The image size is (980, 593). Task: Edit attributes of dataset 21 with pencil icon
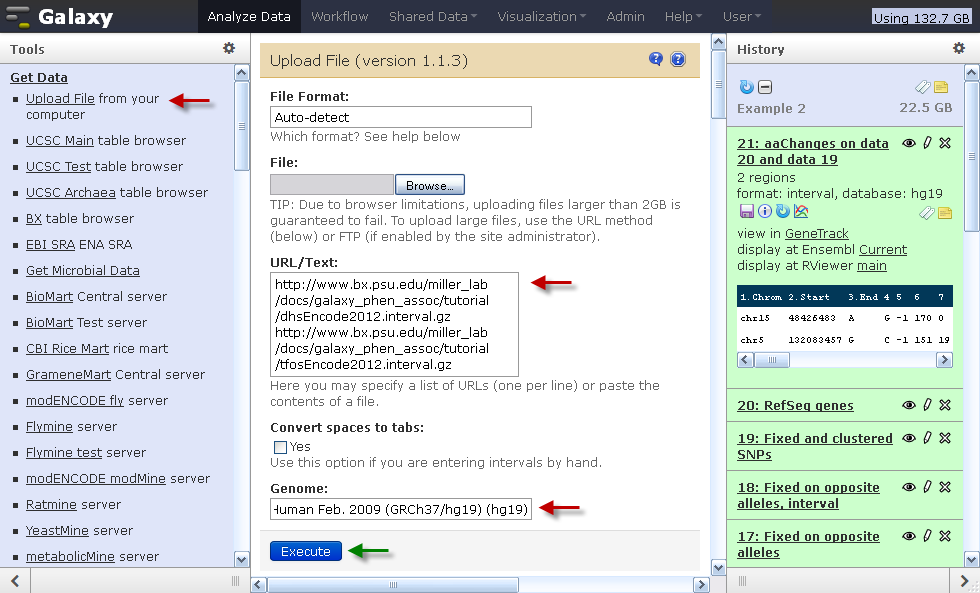[x=928, y=143]
